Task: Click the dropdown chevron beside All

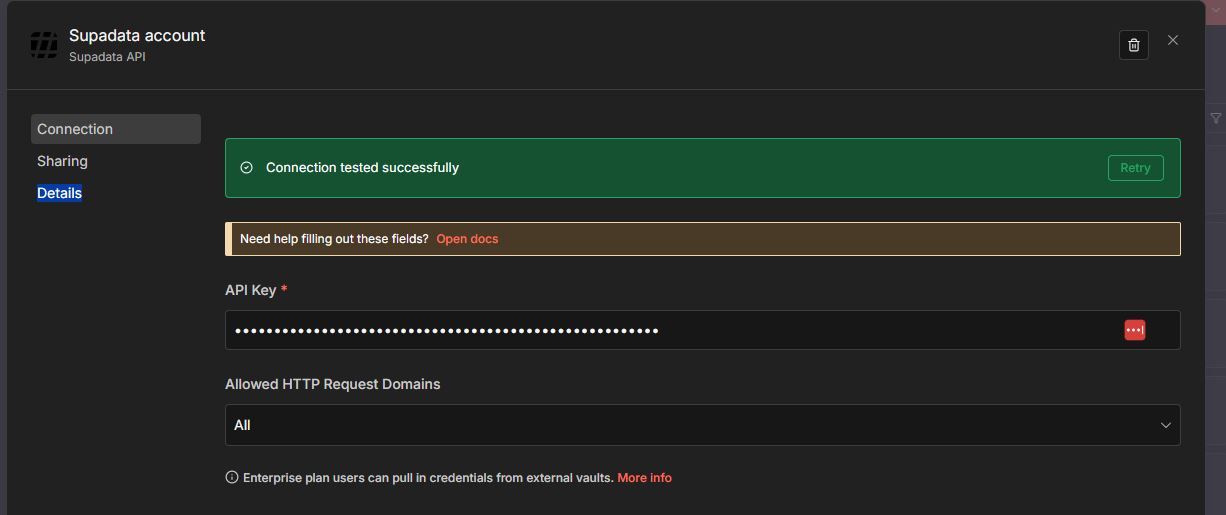Action: [x=1165, y=425]
